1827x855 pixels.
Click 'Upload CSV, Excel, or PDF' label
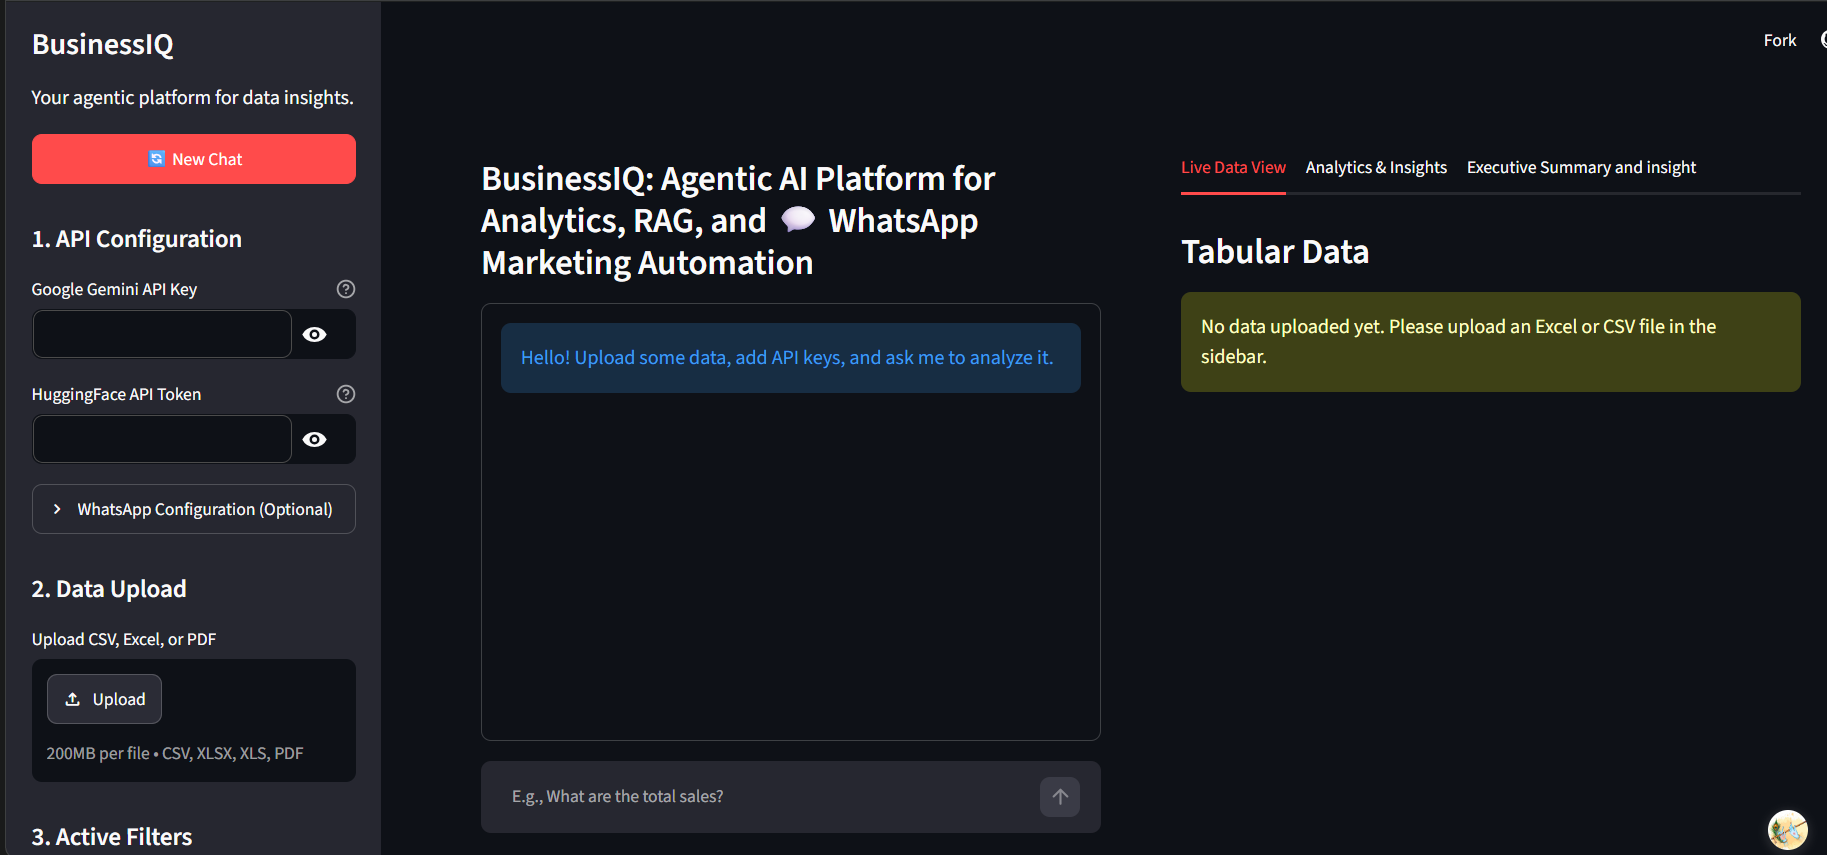tap(124, 639)
